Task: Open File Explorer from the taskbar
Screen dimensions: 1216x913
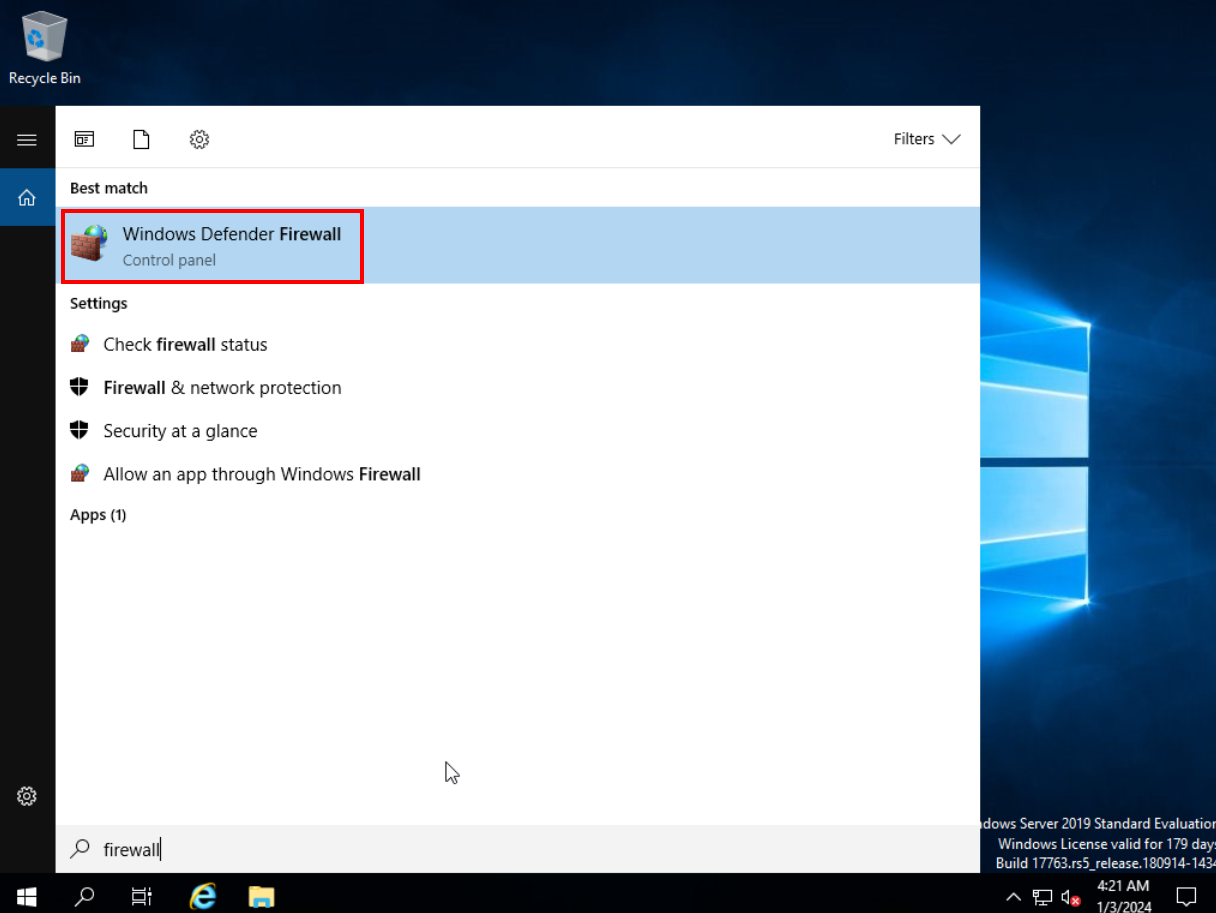Action: (261, 895)
